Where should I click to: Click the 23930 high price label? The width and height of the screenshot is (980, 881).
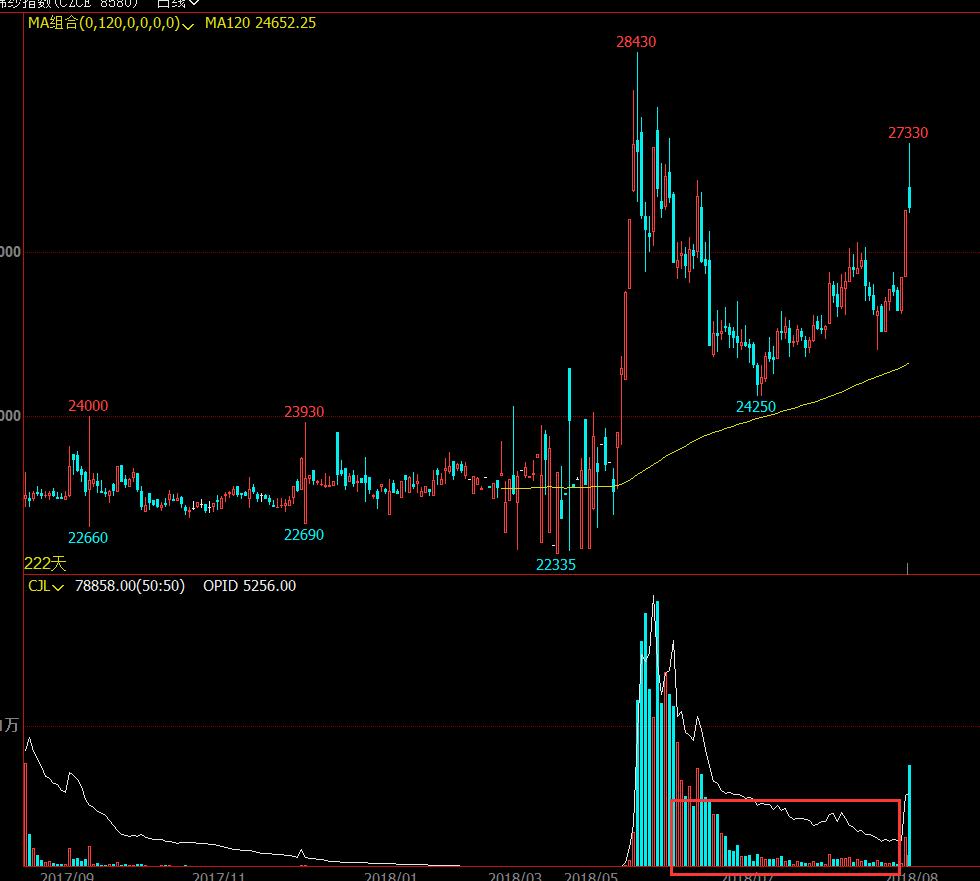304,412
